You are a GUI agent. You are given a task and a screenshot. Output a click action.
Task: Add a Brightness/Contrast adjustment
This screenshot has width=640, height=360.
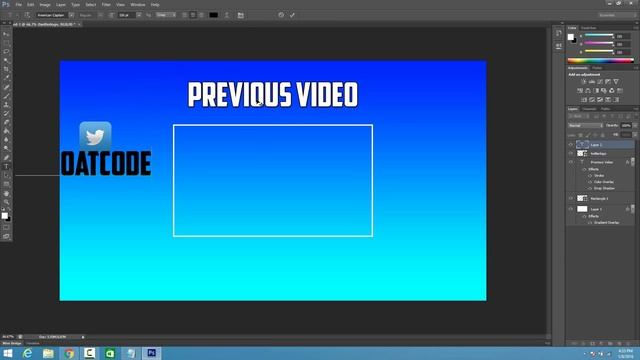(583, 82)
